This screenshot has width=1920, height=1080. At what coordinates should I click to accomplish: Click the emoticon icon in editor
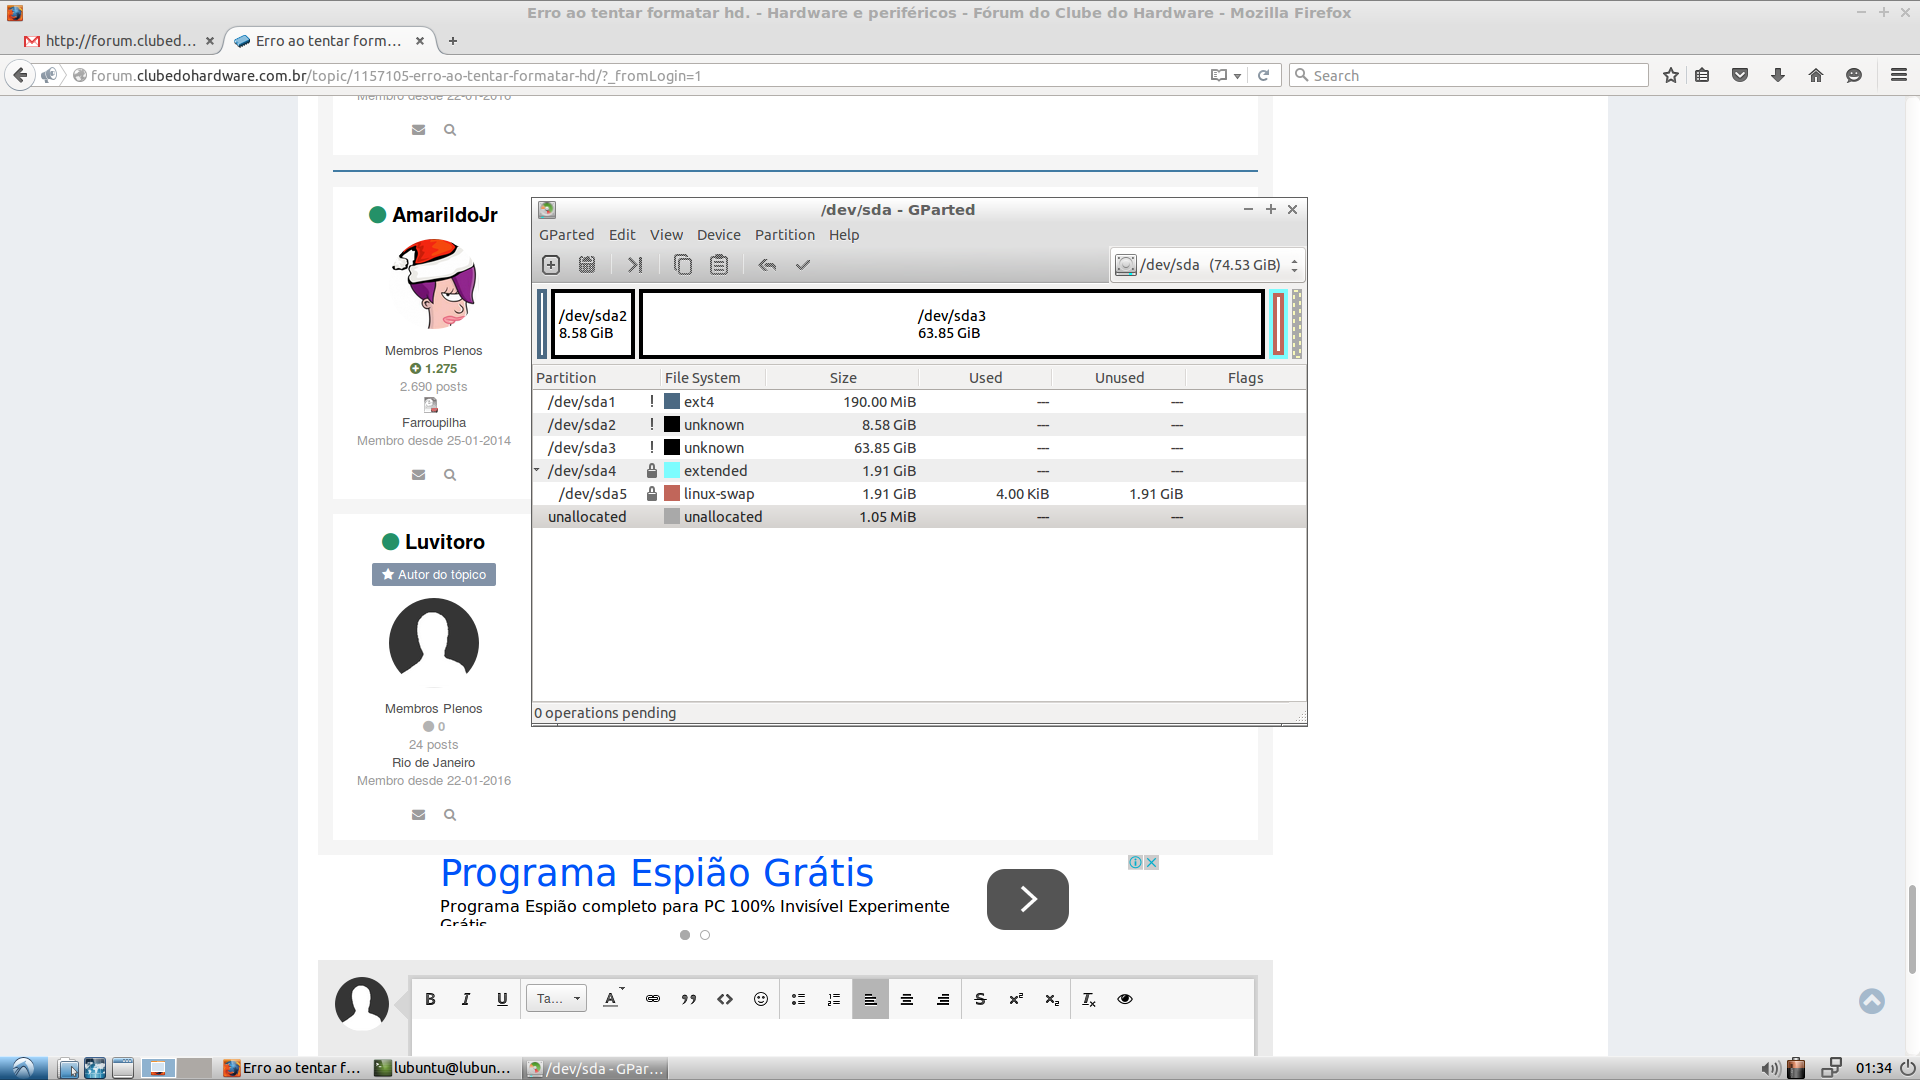761,999
